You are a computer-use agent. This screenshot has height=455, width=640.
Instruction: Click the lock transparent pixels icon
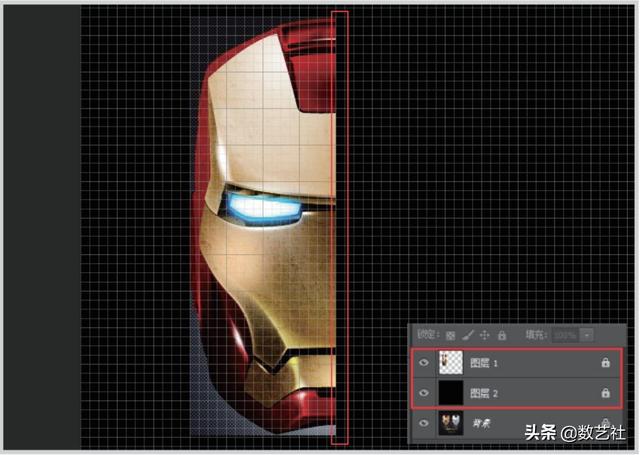(x=450, y=335)
